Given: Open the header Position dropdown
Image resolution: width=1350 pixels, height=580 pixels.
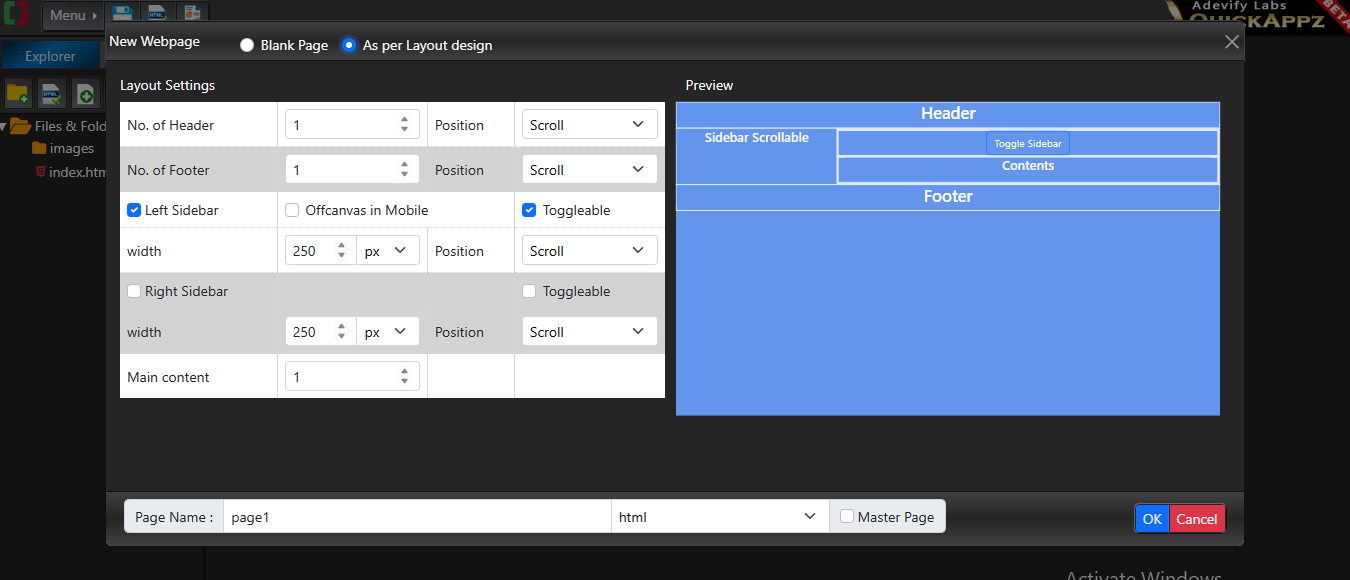Looking at the screenshot, I should [x=589, y=125].
